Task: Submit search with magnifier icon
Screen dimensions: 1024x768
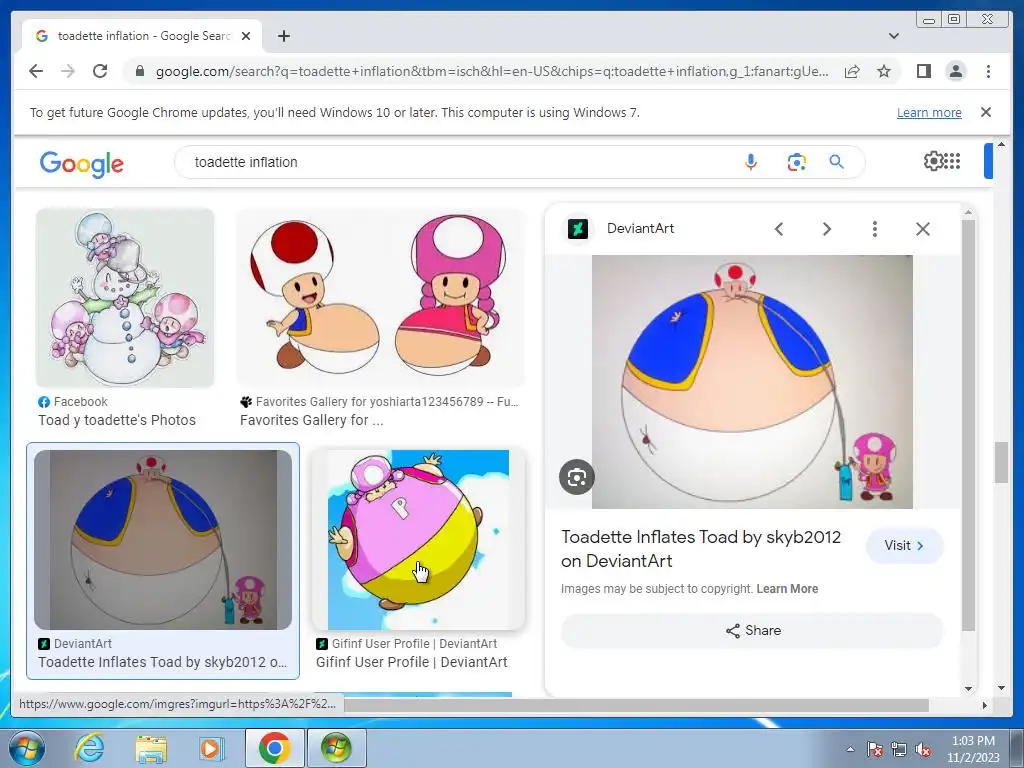Action: click(837, 162)
